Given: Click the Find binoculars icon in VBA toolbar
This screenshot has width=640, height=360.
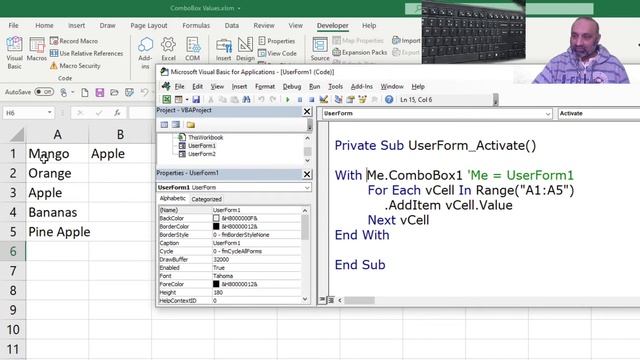Looking at the screenshot, I should (x=246, y=99).
